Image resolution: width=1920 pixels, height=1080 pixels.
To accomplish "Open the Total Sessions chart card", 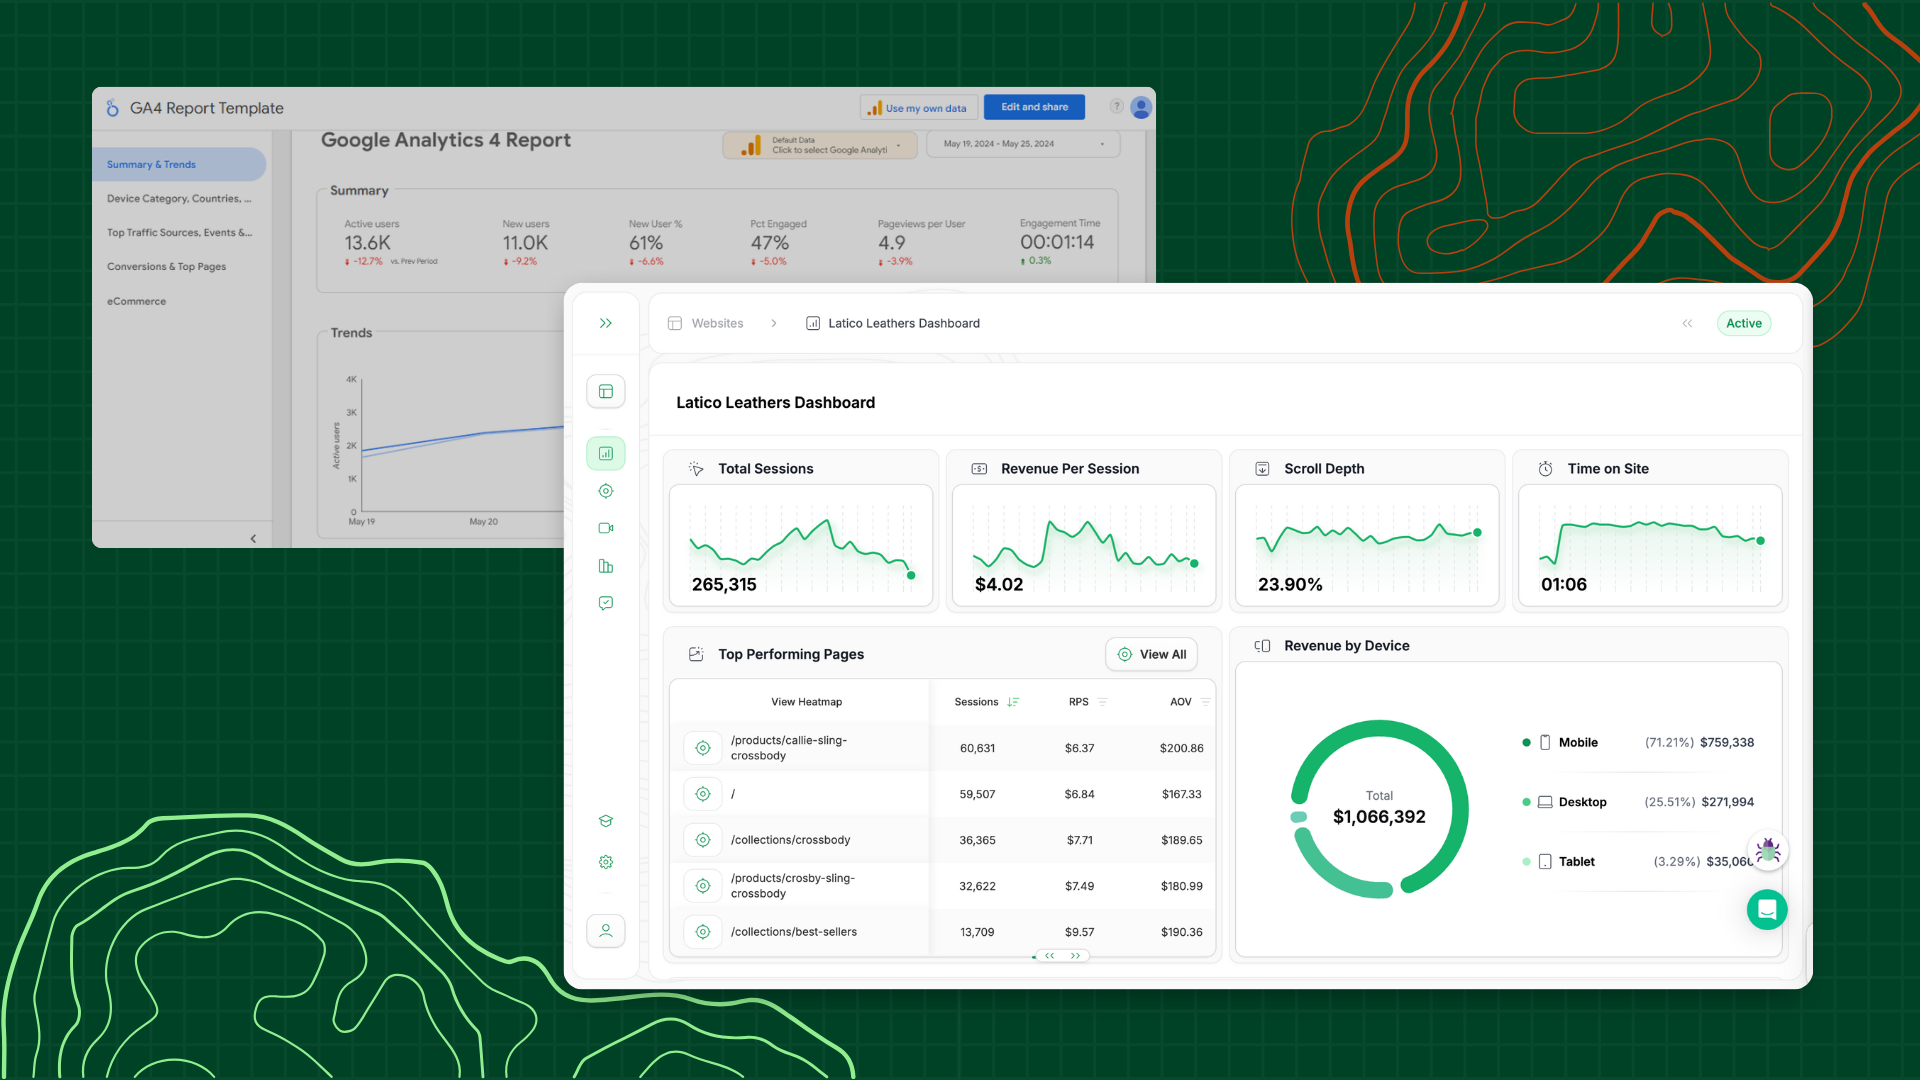I will pyautogui.click(x=801, y=545).
